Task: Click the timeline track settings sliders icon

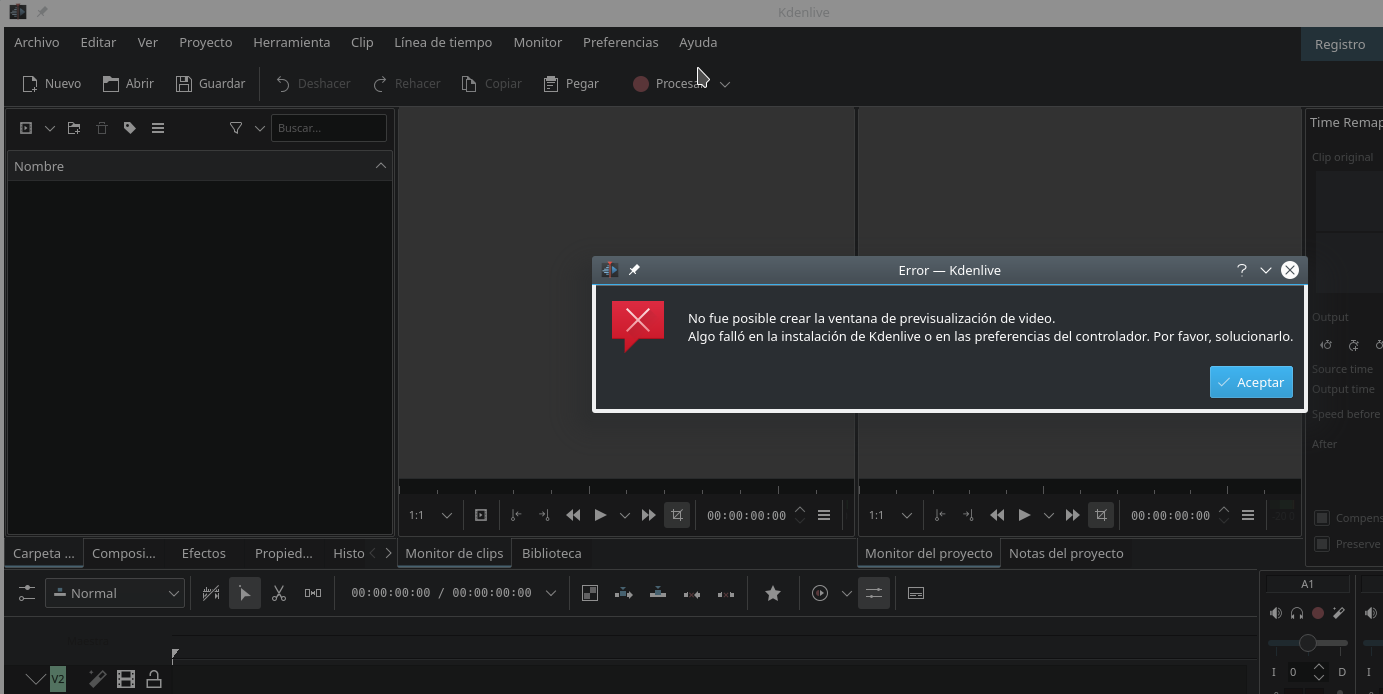Action: pos(27,593)
